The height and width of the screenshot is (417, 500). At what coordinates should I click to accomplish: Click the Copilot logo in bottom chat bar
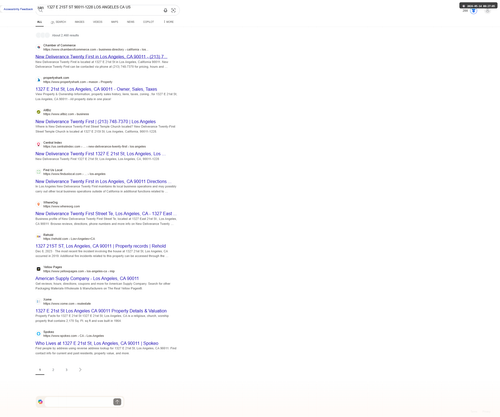click(x=40, y=402)
